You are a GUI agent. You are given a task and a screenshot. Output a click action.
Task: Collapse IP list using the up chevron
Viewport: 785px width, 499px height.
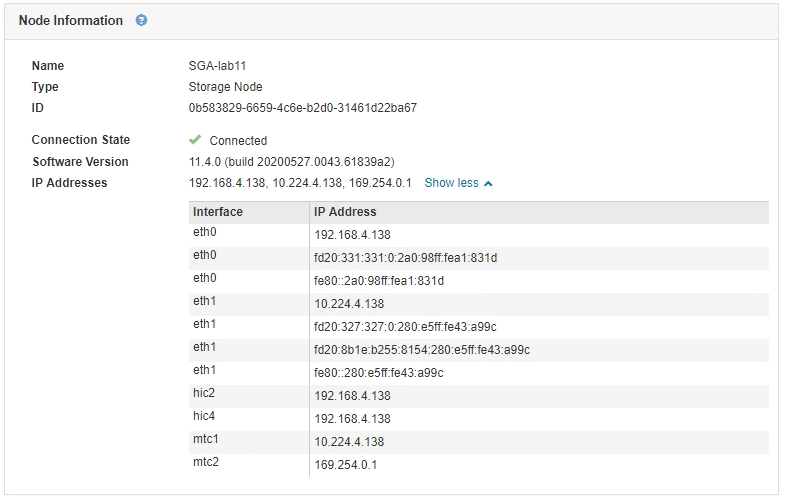(488, 184)
